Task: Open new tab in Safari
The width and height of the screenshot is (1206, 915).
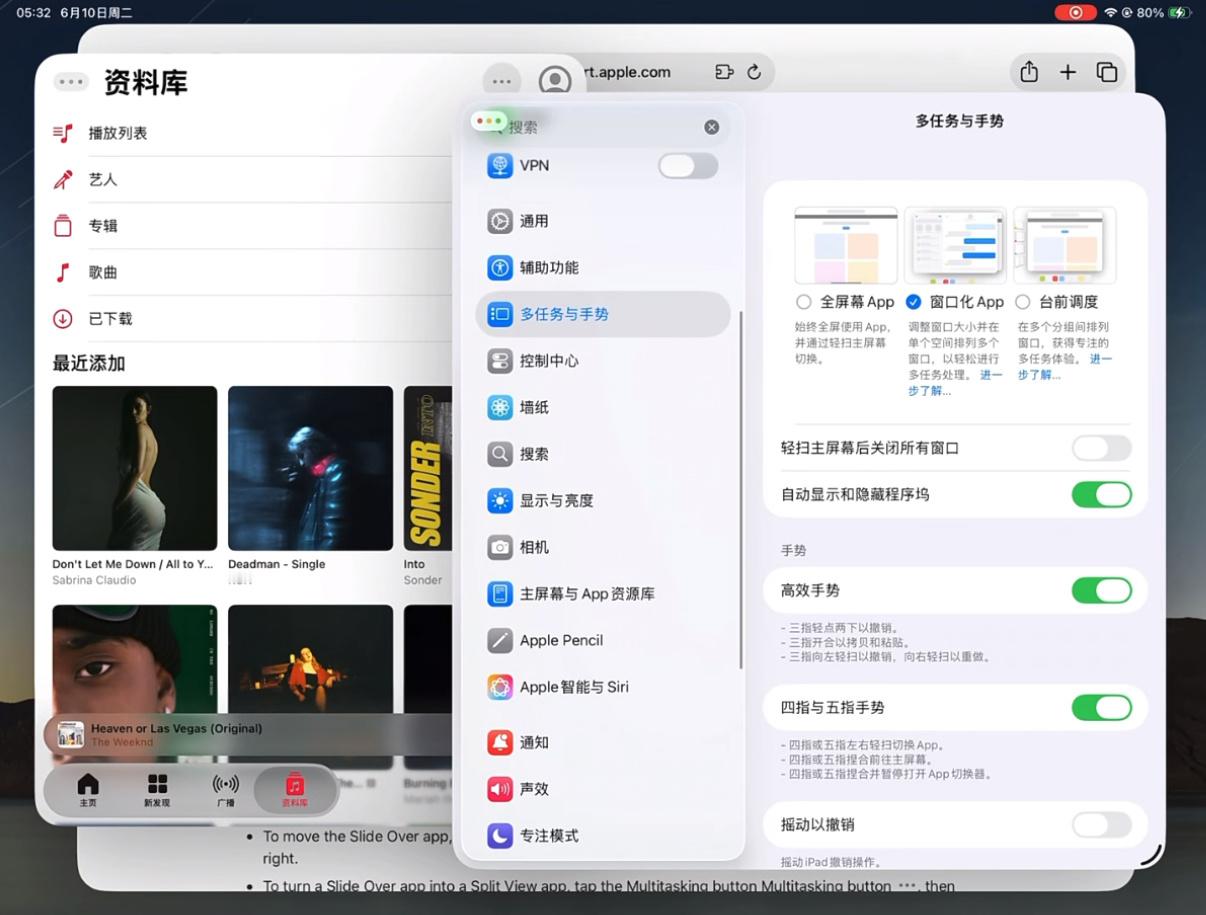Action: tap(1068, 72)
